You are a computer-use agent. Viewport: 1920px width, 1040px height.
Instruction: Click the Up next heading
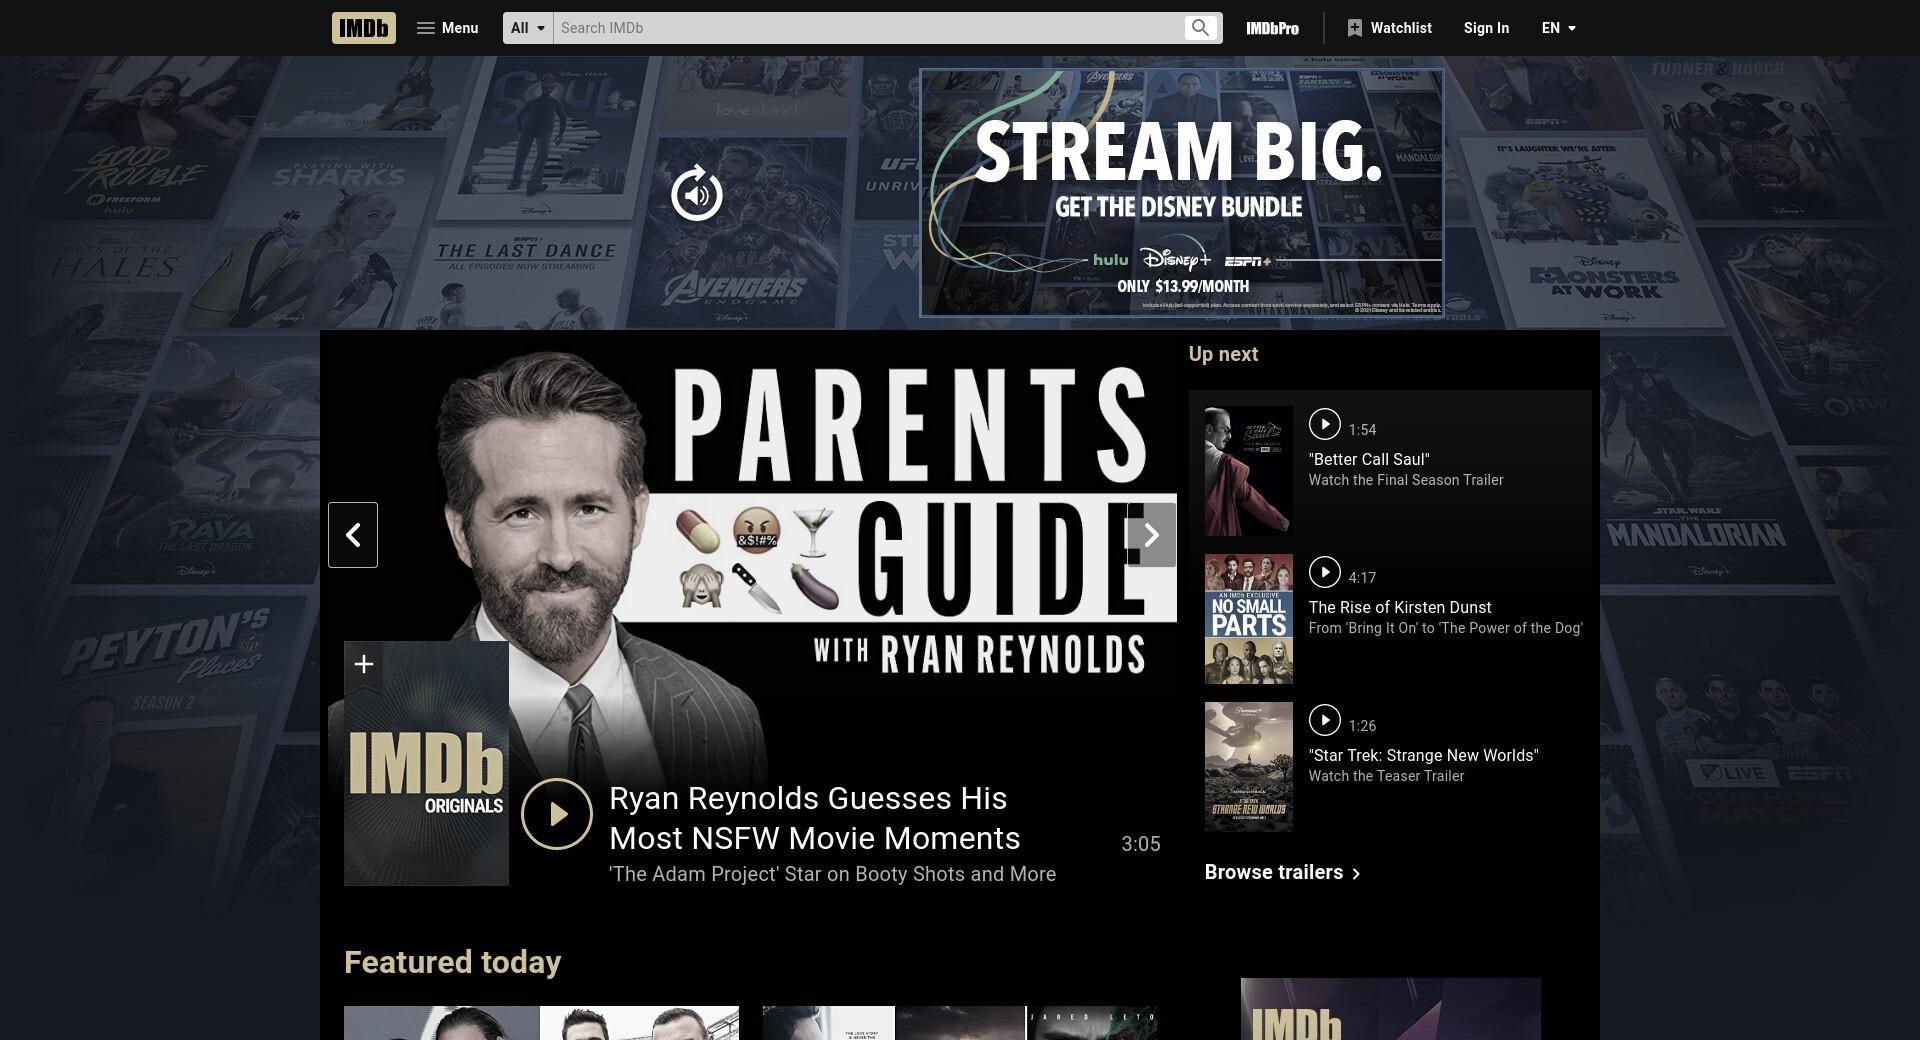[1223, 354]
